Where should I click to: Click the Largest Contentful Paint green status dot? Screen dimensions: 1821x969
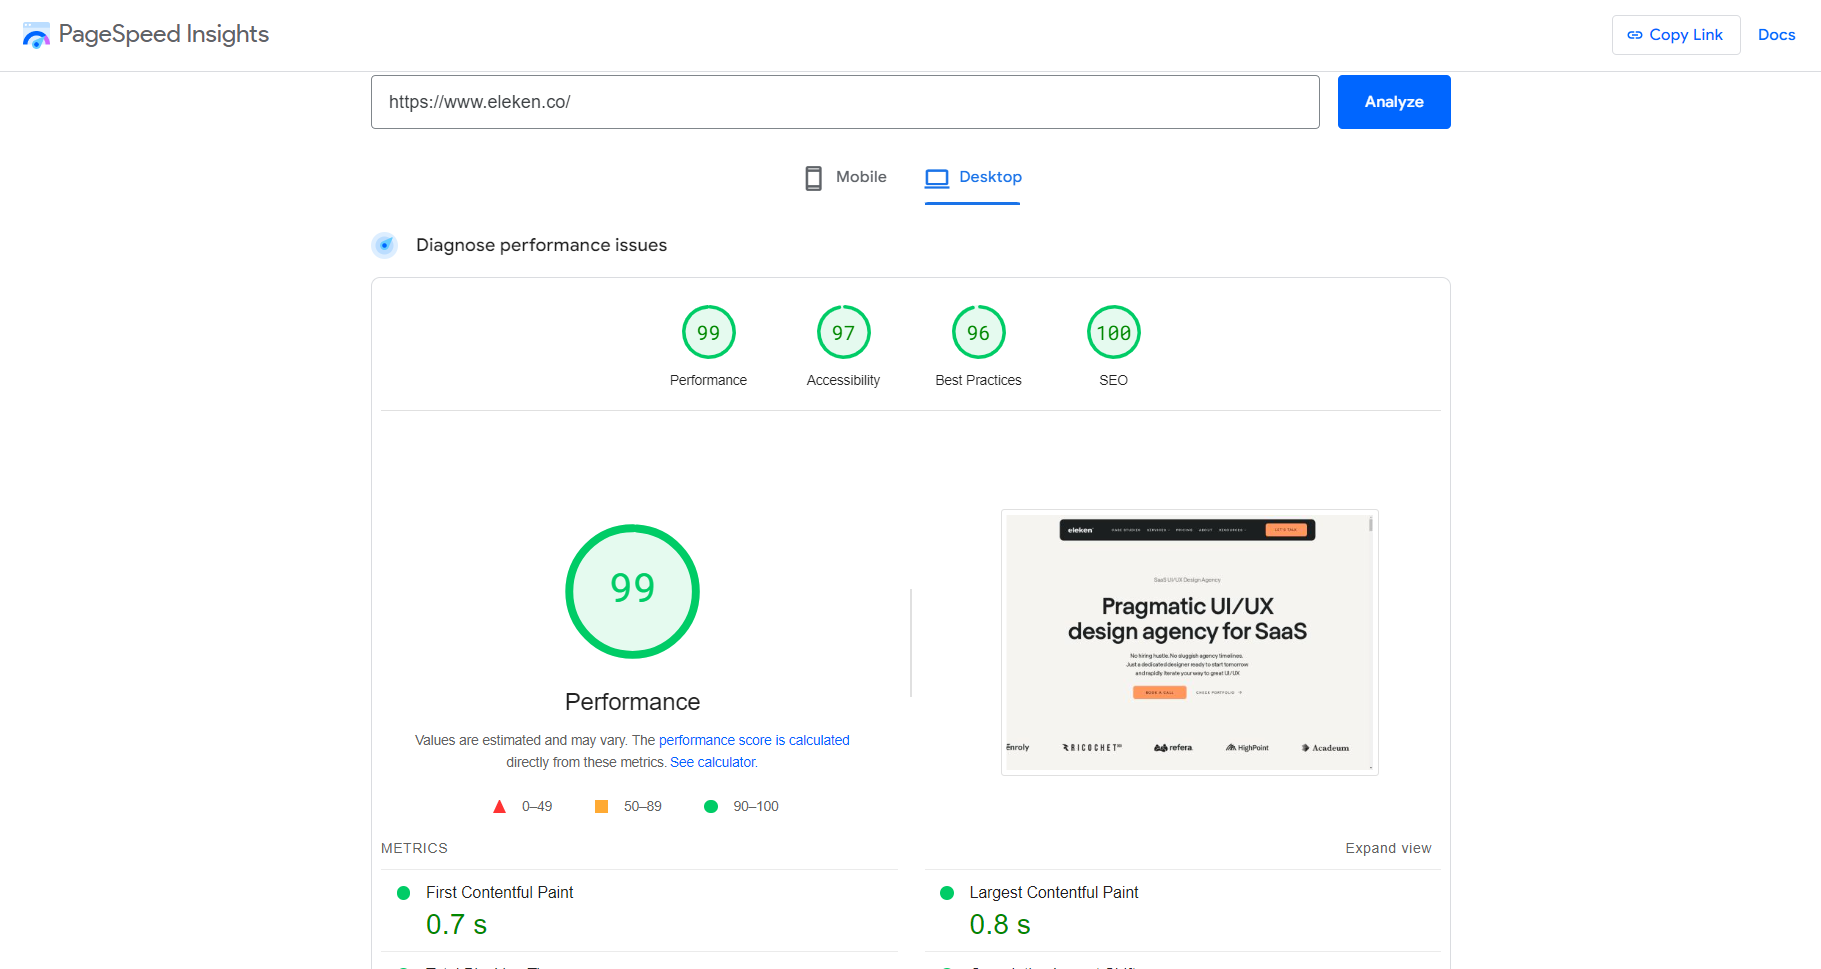[947, 893]
